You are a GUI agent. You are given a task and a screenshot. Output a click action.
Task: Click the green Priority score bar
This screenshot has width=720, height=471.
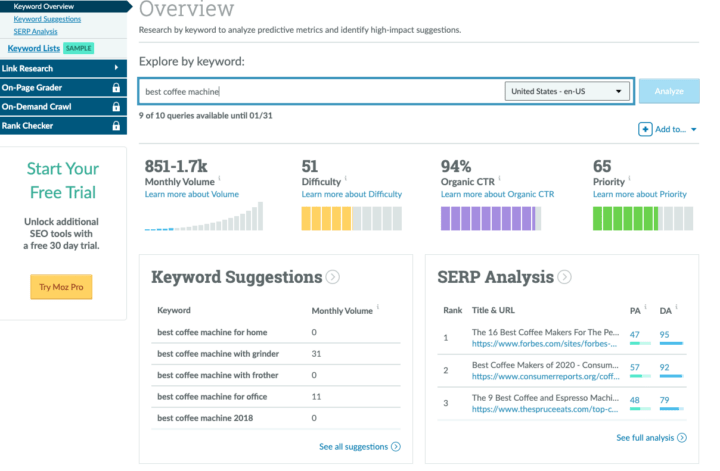coord(643,219)
